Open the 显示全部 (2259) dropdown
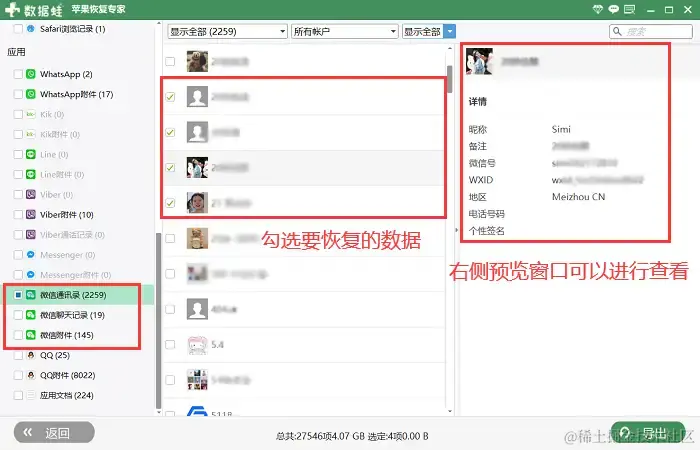The height and width of the screenshot is (450, 700). click(x=227, y=31)
